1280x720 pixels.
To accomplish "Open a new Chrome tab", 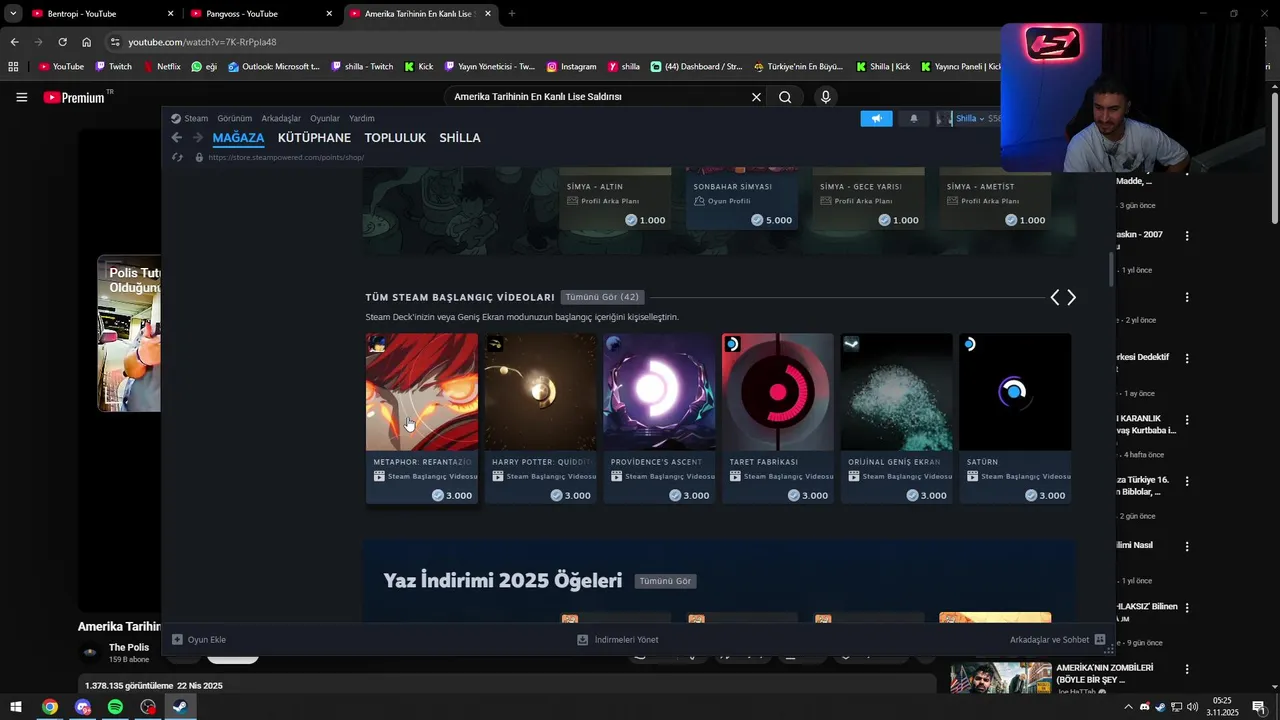I will (x=512, y=14).
